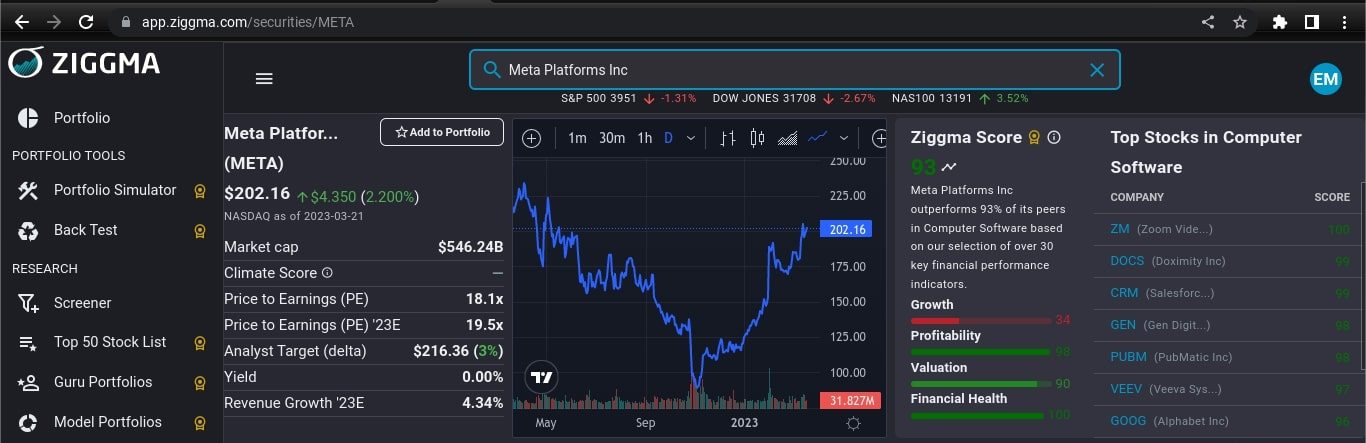Clear the Meta Platforms Inc search text
This screenshot has width=1366, height=443.
1097,70
